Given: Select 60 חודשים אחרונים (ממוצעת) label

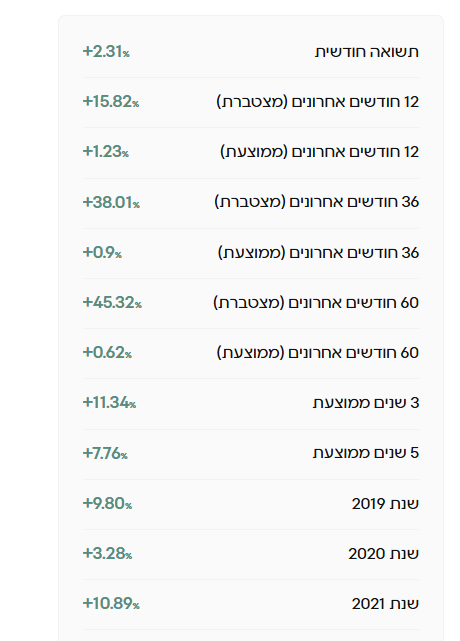Looking at the screenshot, I should pyautogui.click(x=318, y=353).
